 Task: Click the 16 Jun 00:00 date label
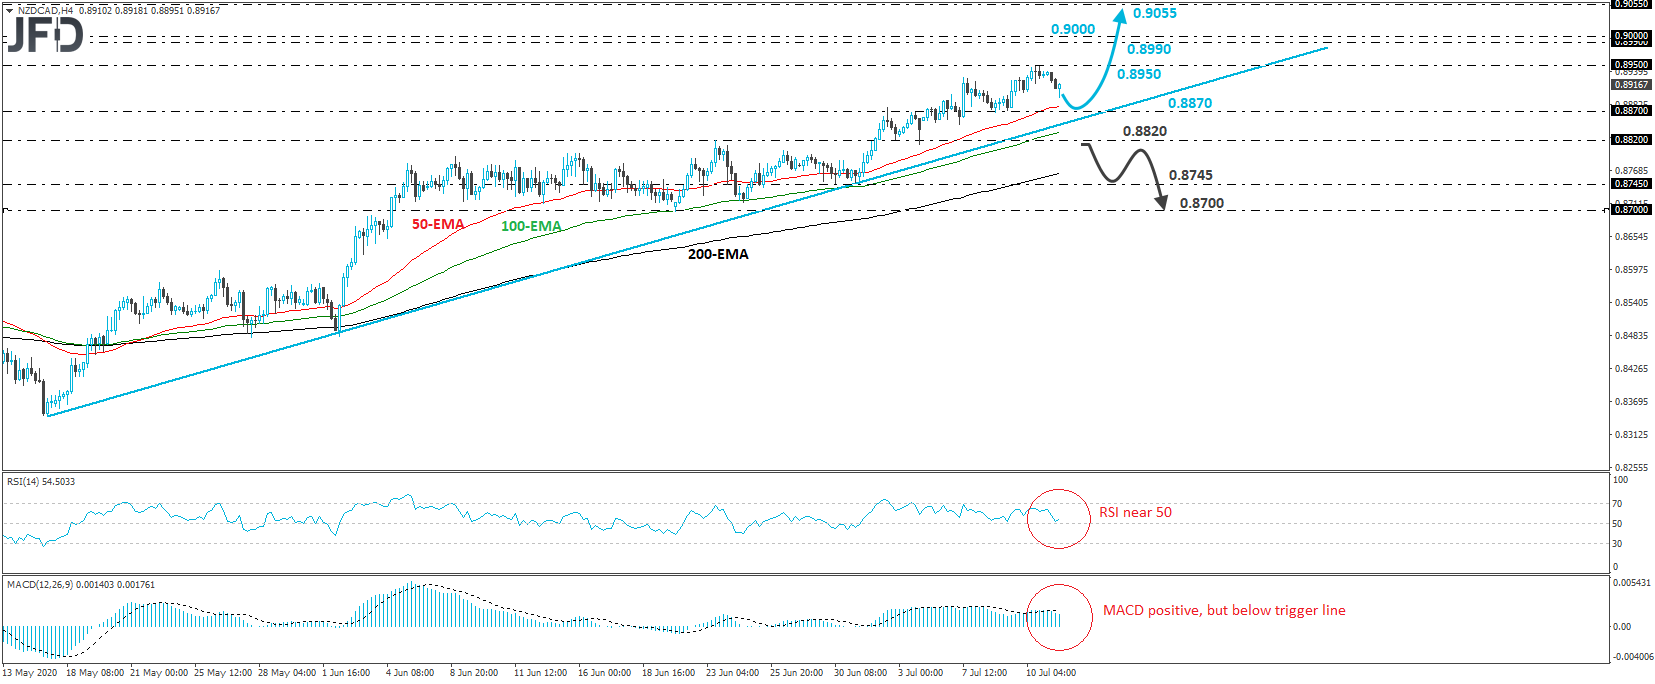pyautogui.click(x=604, y=673)
